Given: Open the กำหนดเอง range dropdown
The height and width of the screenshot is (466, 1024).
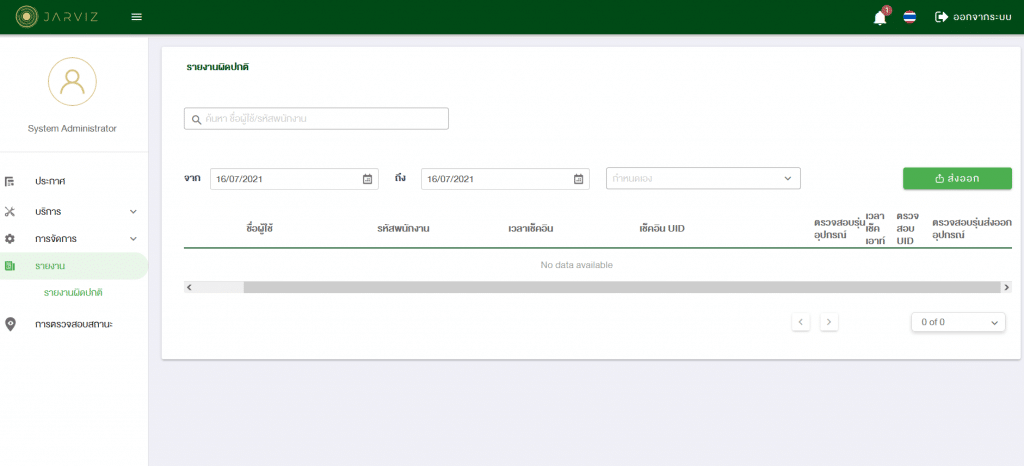Looking at the screenshot, I should point(703,179).
